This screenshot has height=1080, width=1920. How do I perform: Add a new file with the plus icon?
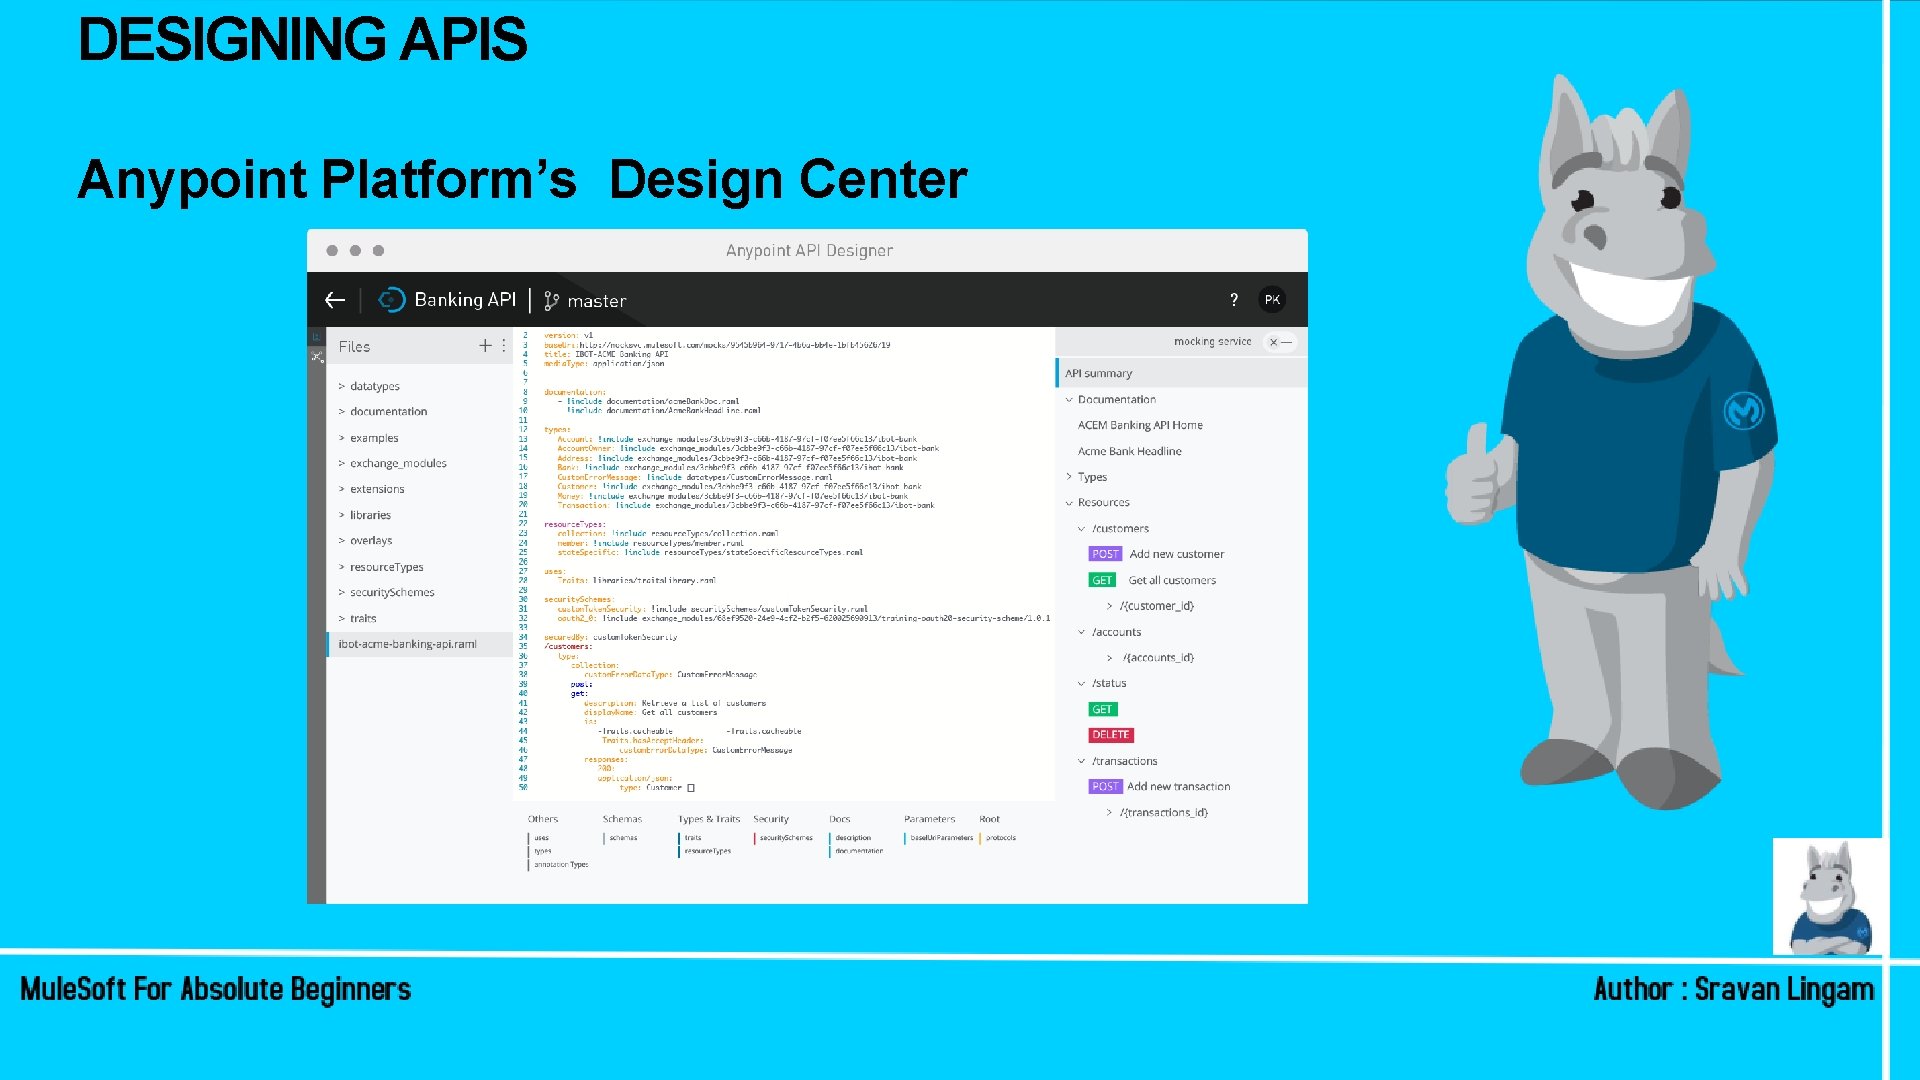tap(485, 345)
